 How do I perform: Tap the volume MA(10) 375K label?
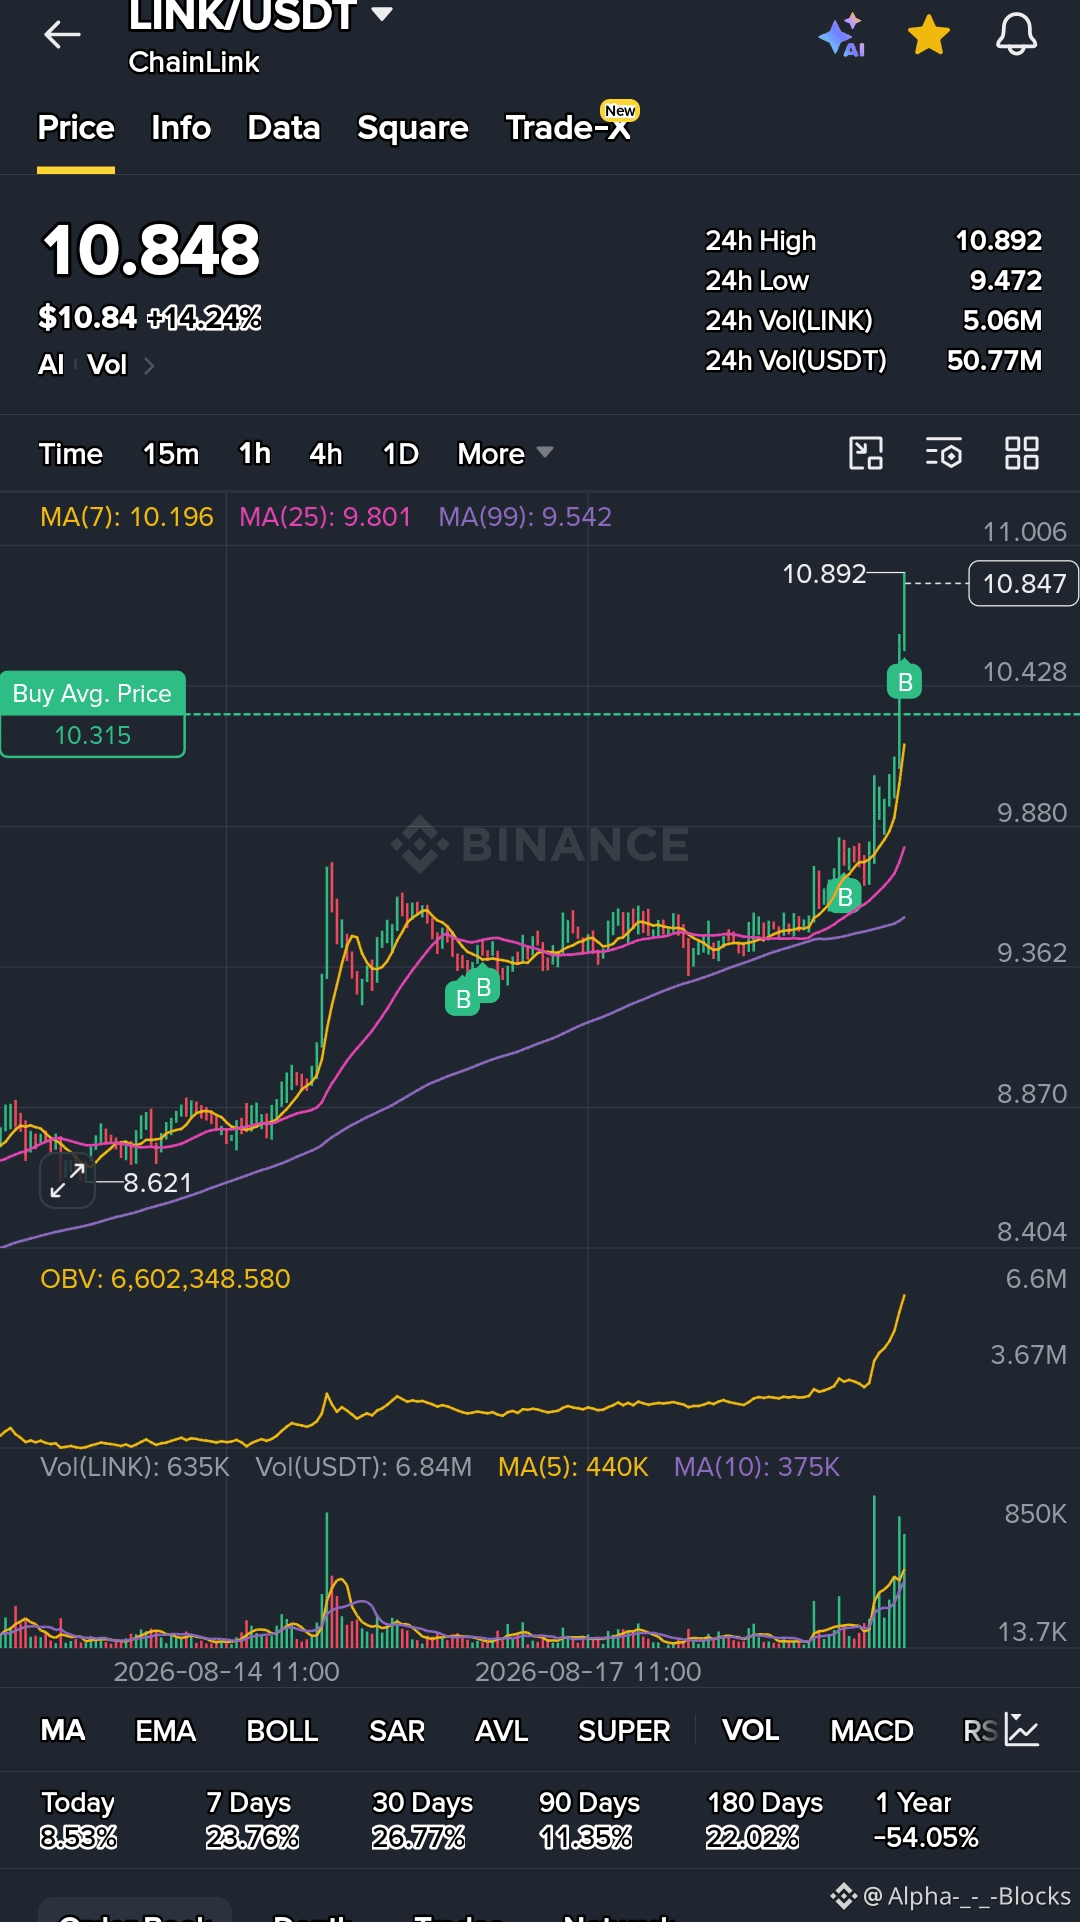[757, 1467]
